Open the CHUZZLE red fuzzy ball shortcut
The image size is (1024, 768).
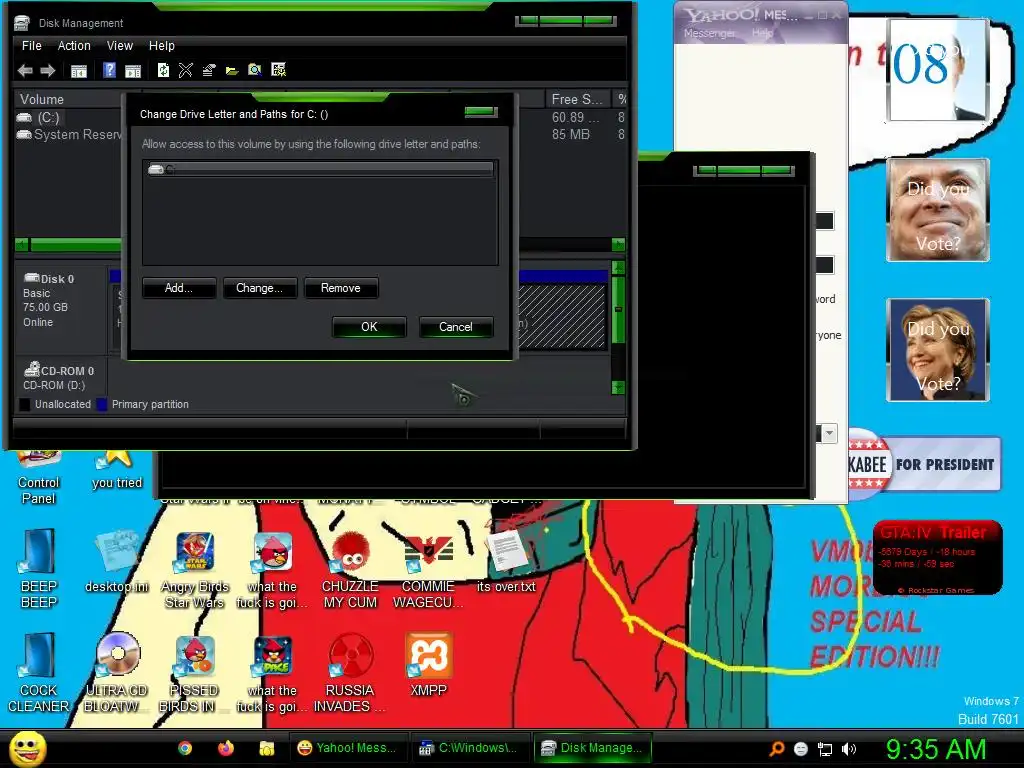tap(350, 571)
